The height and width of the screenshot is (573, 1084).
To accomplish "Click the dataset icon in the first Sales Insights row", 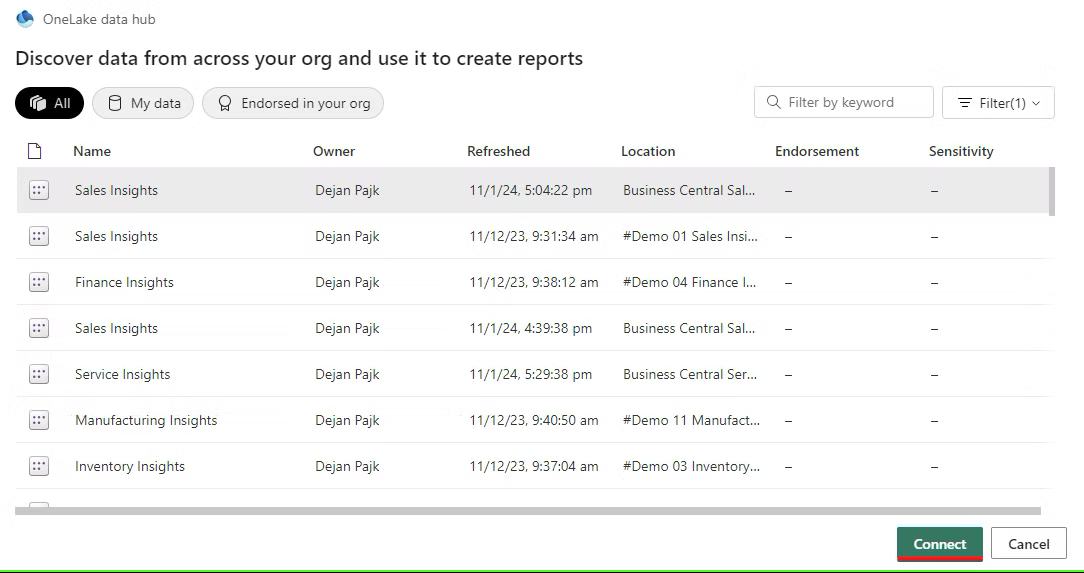I will point(39,191).
